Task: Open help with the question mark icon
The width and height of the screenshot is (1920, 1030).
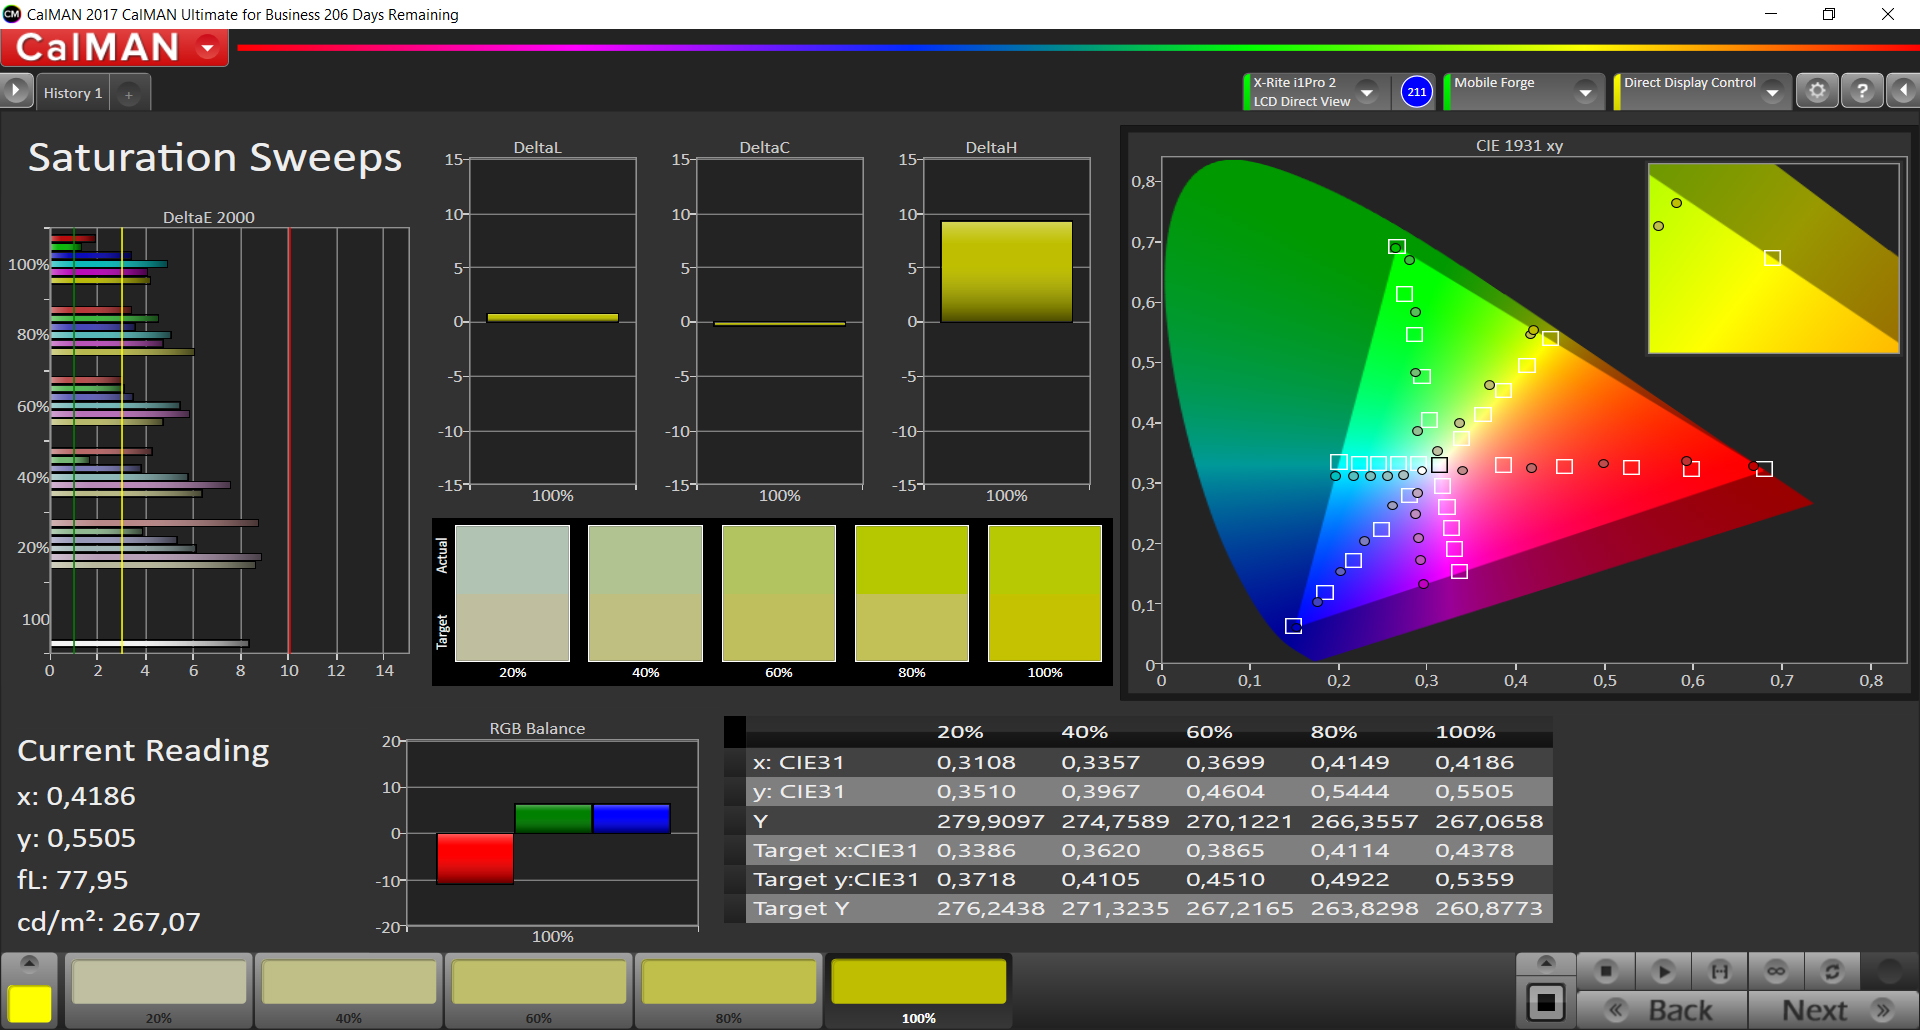Action: 1862,91
